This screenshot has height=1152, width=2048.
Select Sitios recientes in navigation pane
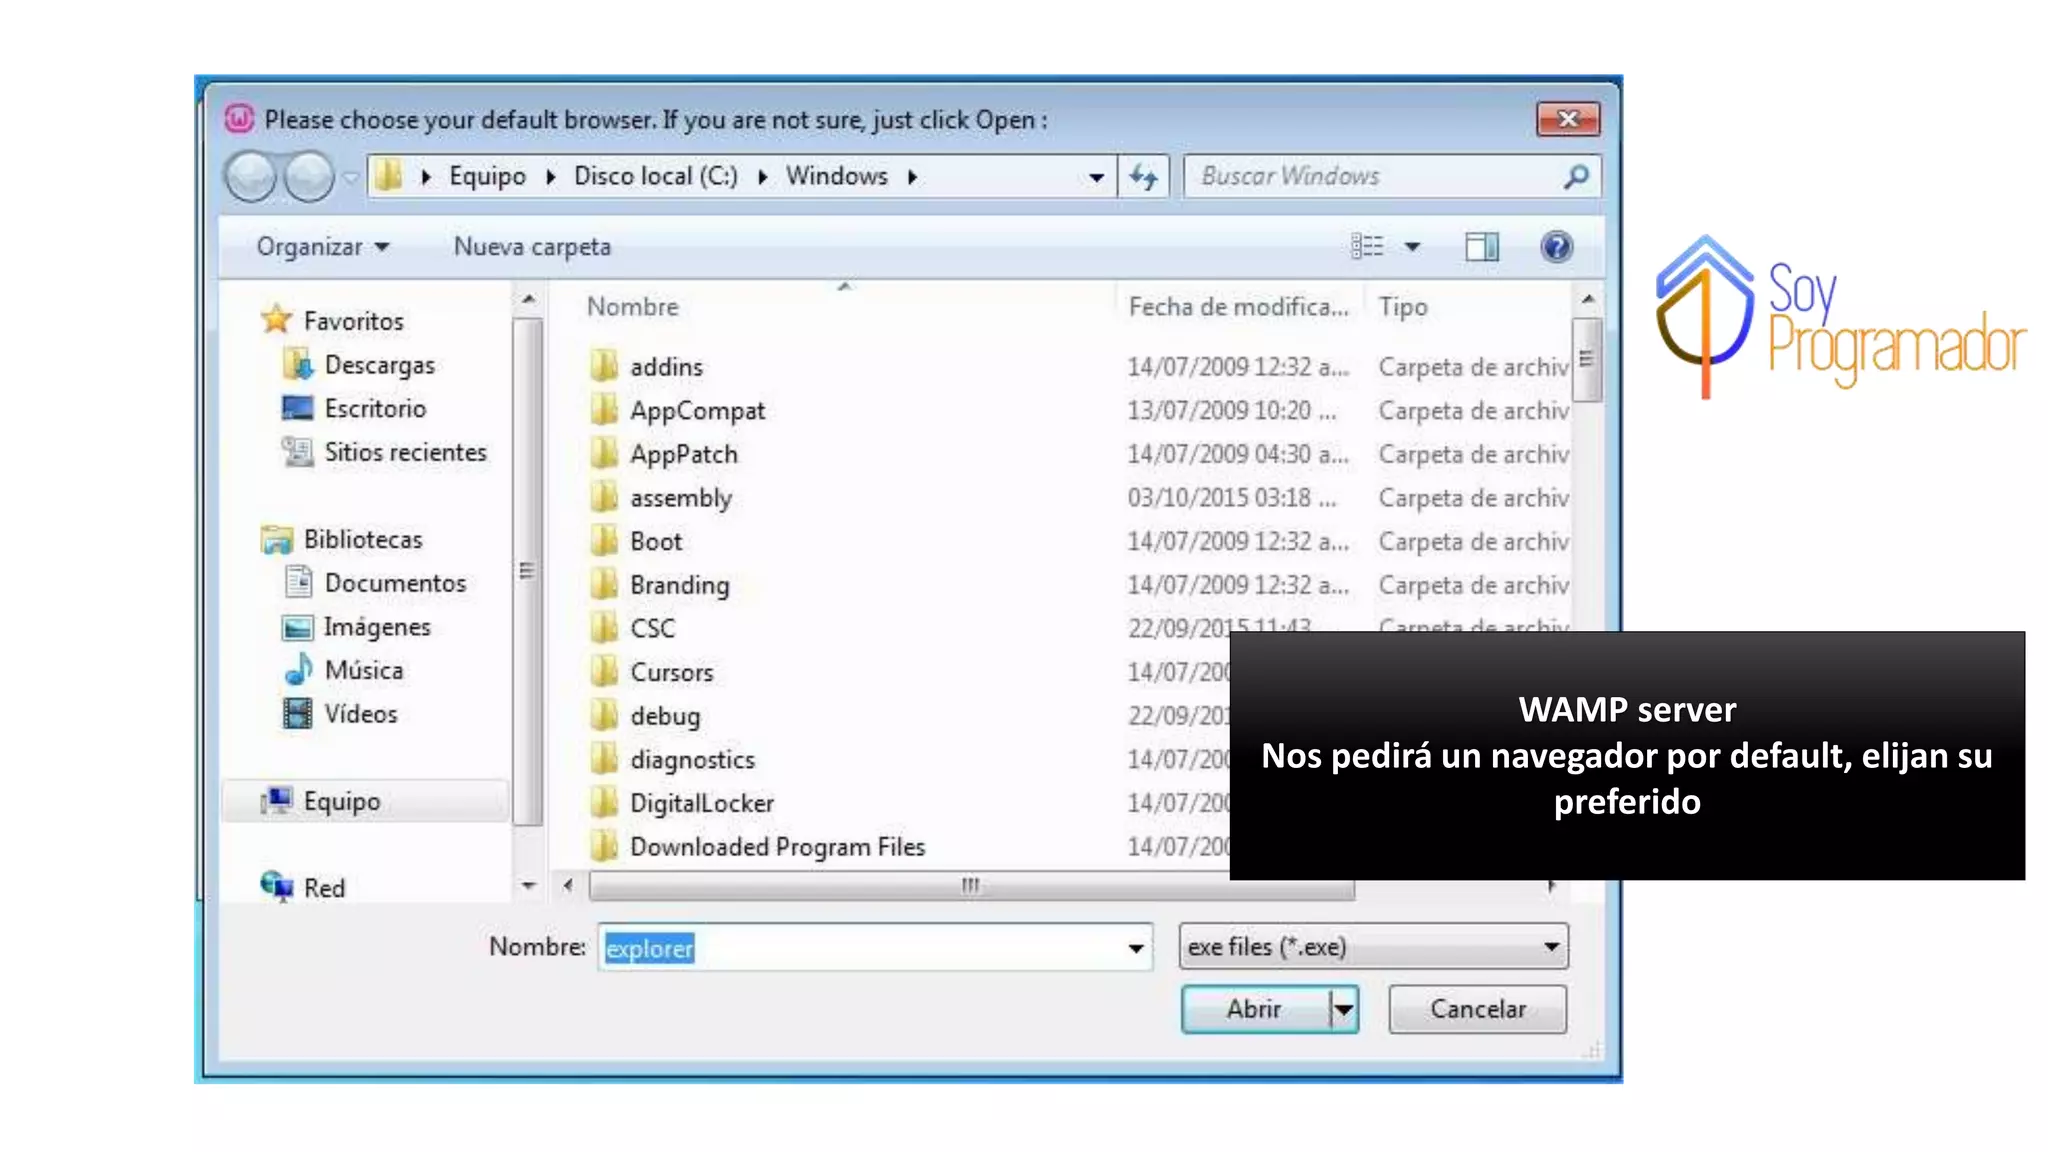405,452
